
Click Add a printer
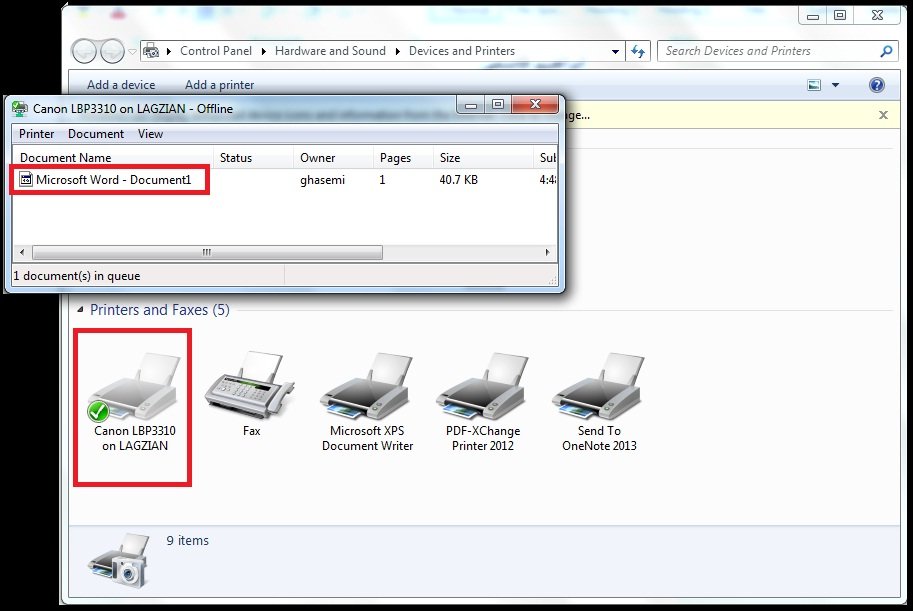[x=220, y=85]
